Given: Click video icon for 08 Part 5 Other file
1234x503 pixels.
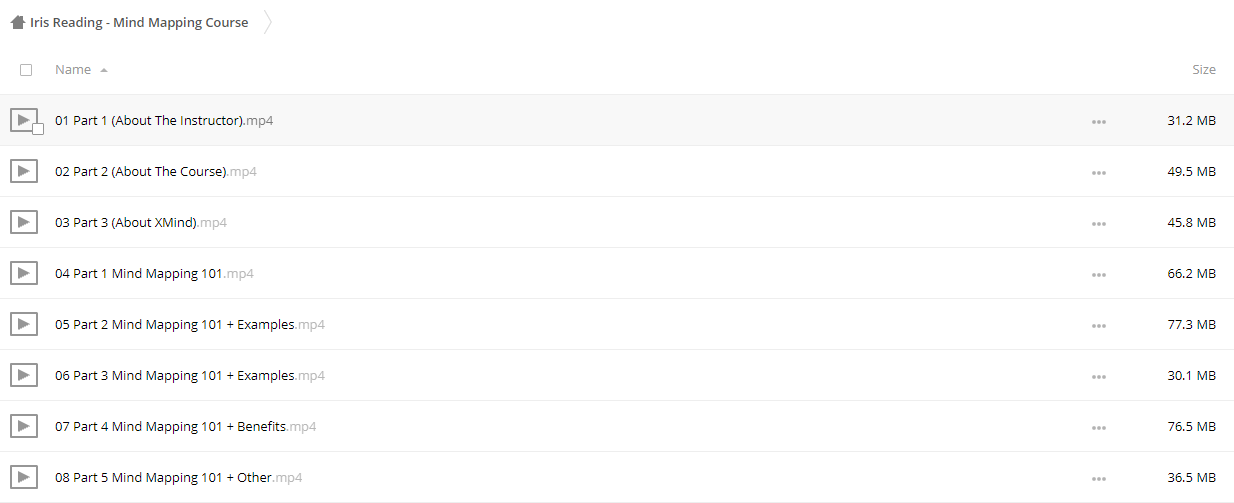Looking at the screenshot, I should [x=24, y=477].
